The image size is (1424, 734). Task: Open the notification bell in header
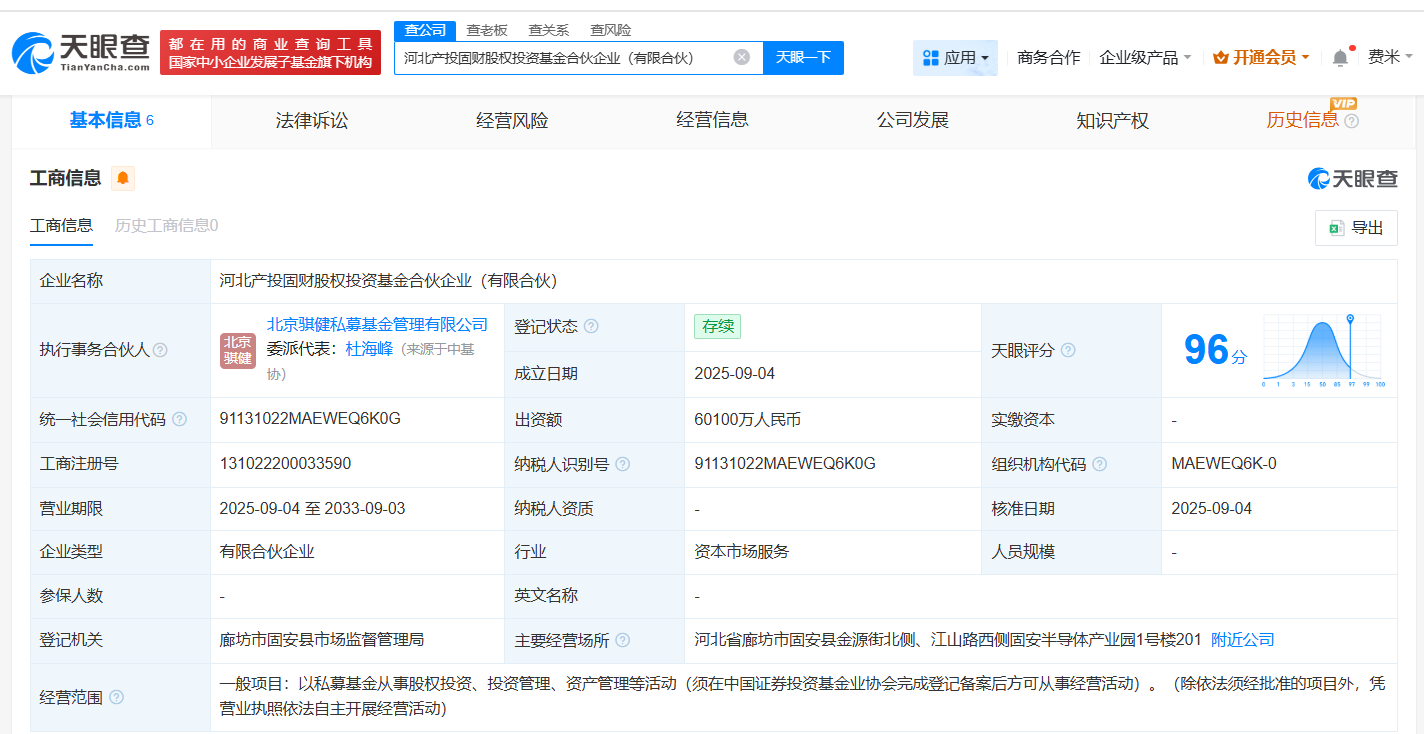pos(1340,58)
